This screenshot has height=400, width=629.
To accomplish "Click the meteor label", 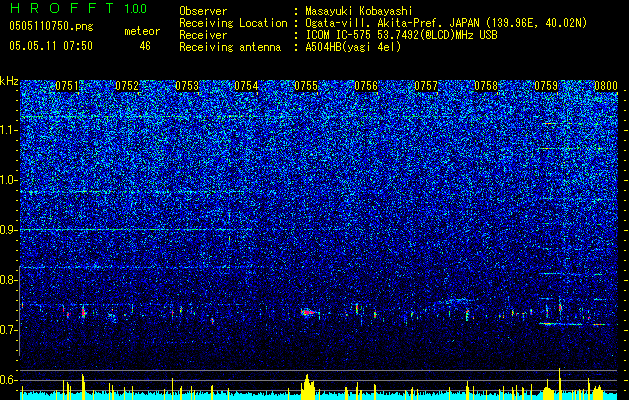I will click(x=142, y=31).
